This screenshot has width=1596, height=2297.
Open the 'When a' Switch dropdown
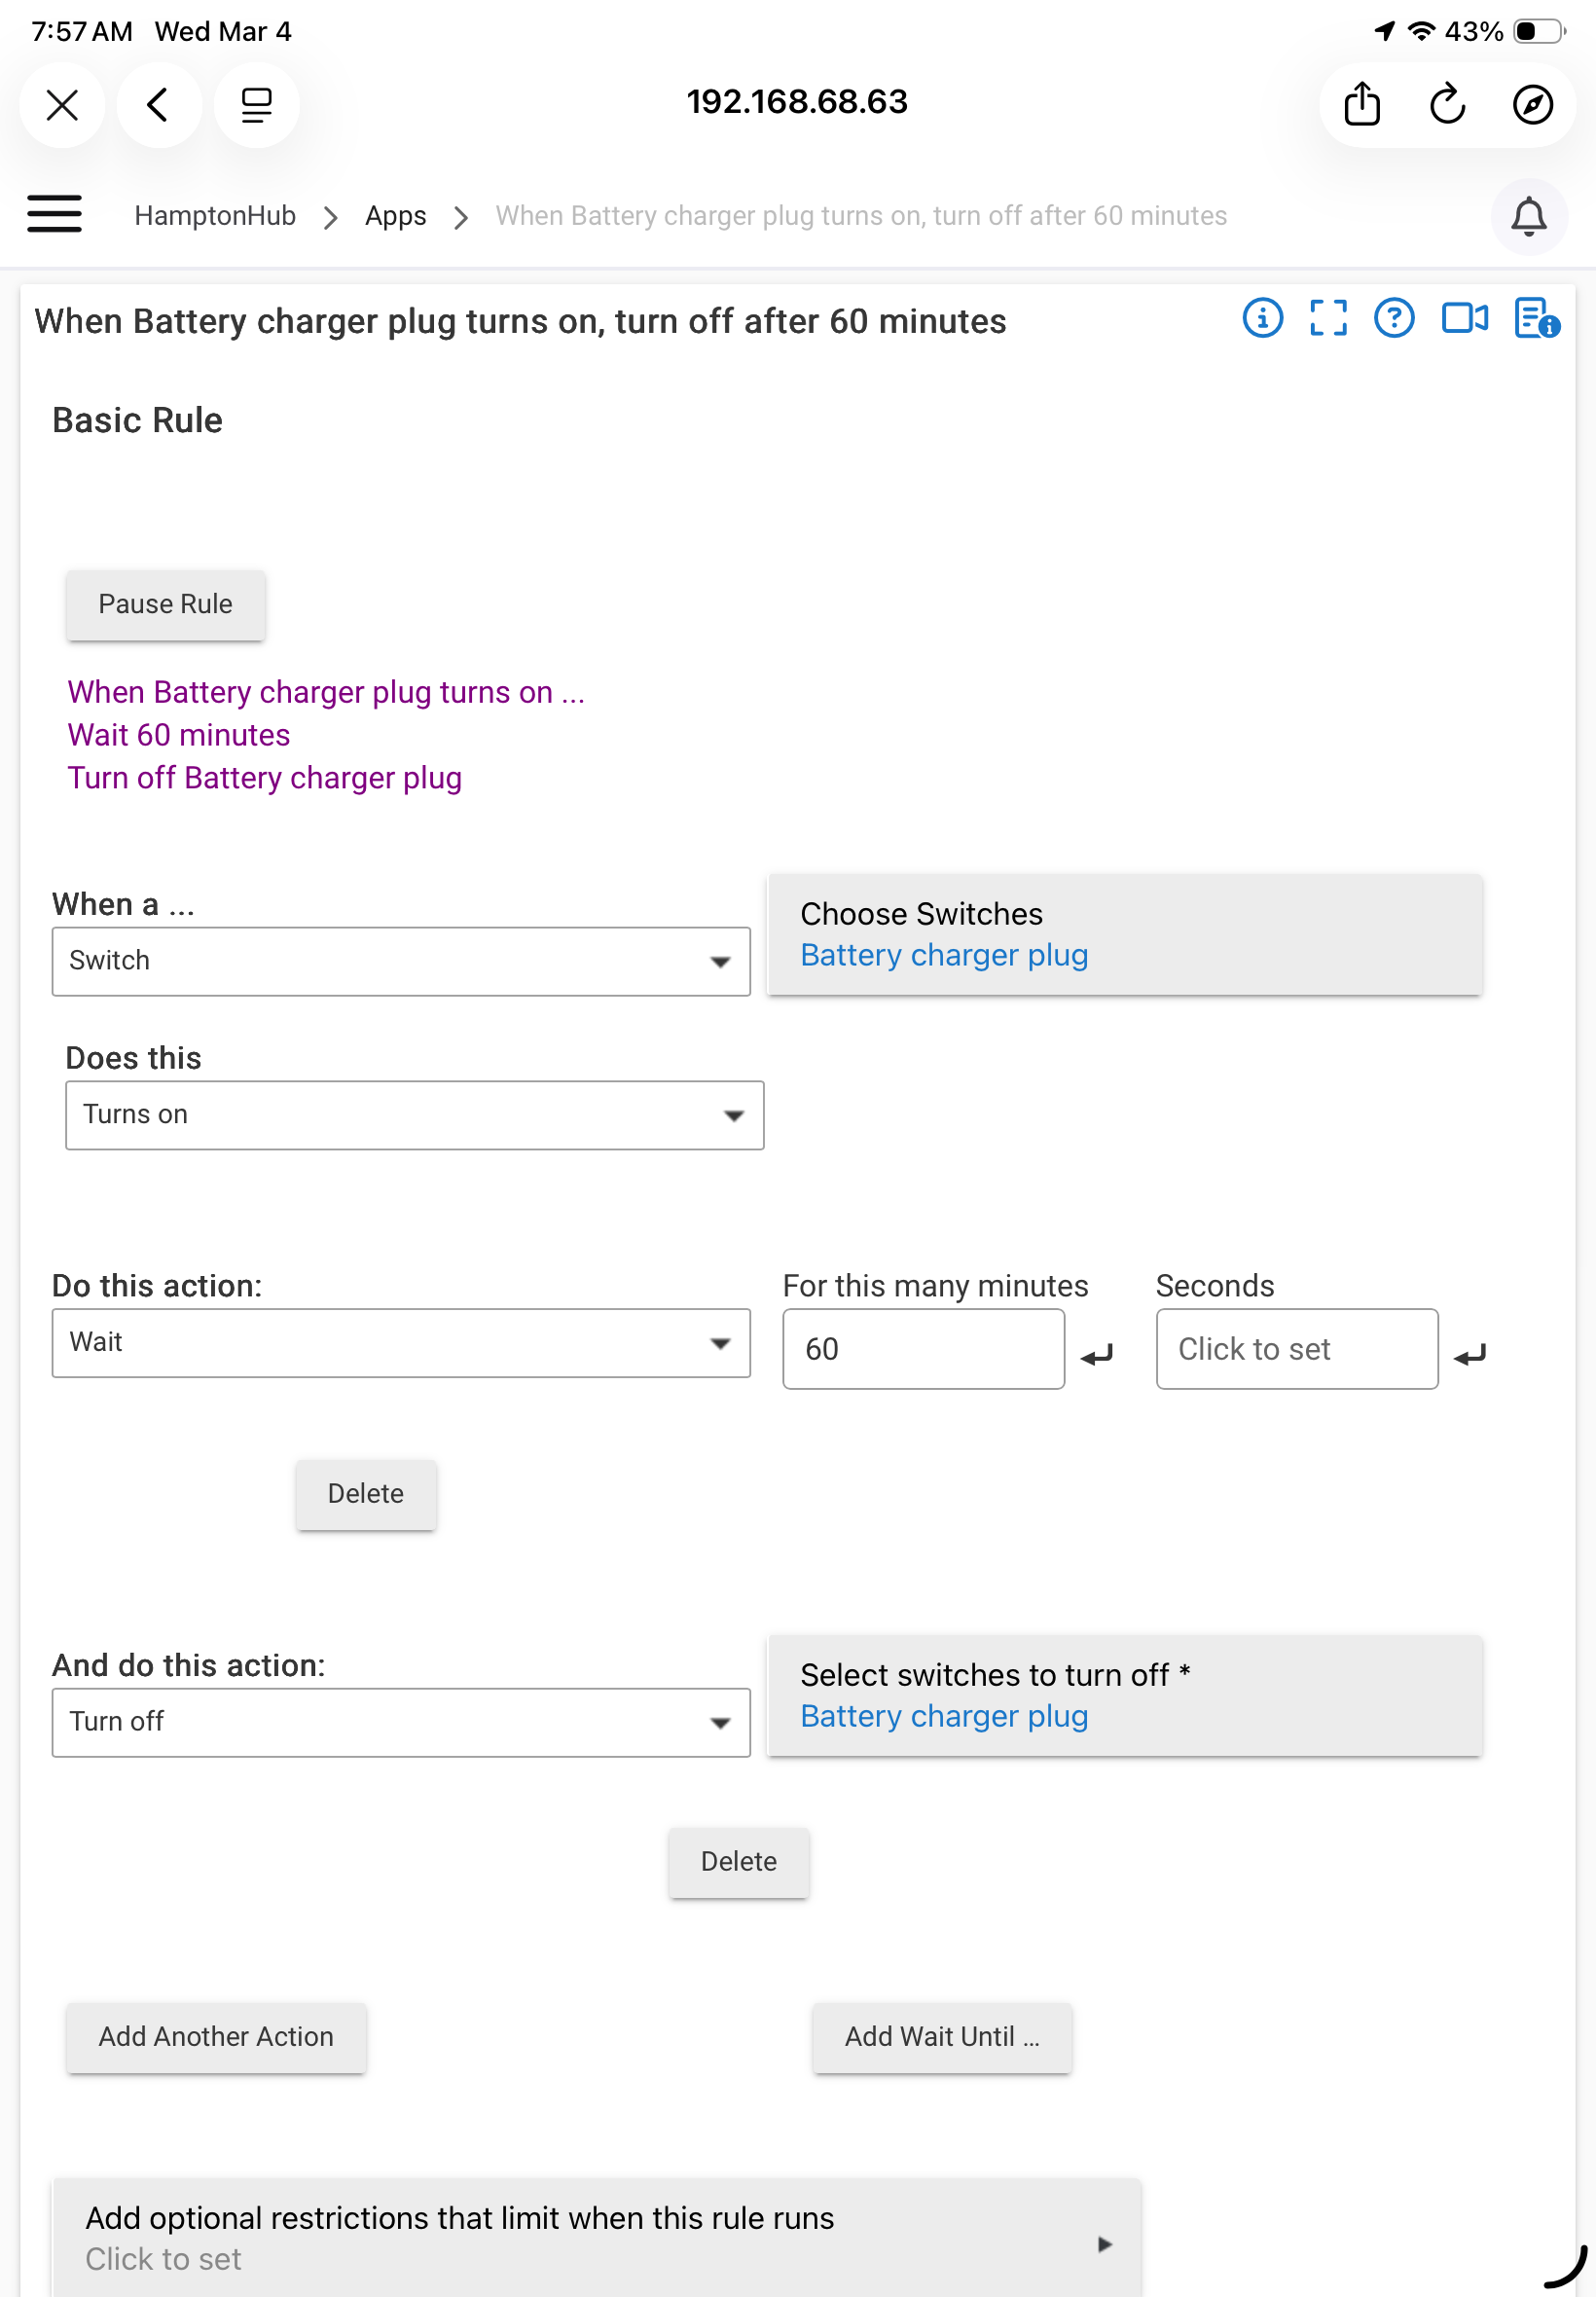(400, 960)
